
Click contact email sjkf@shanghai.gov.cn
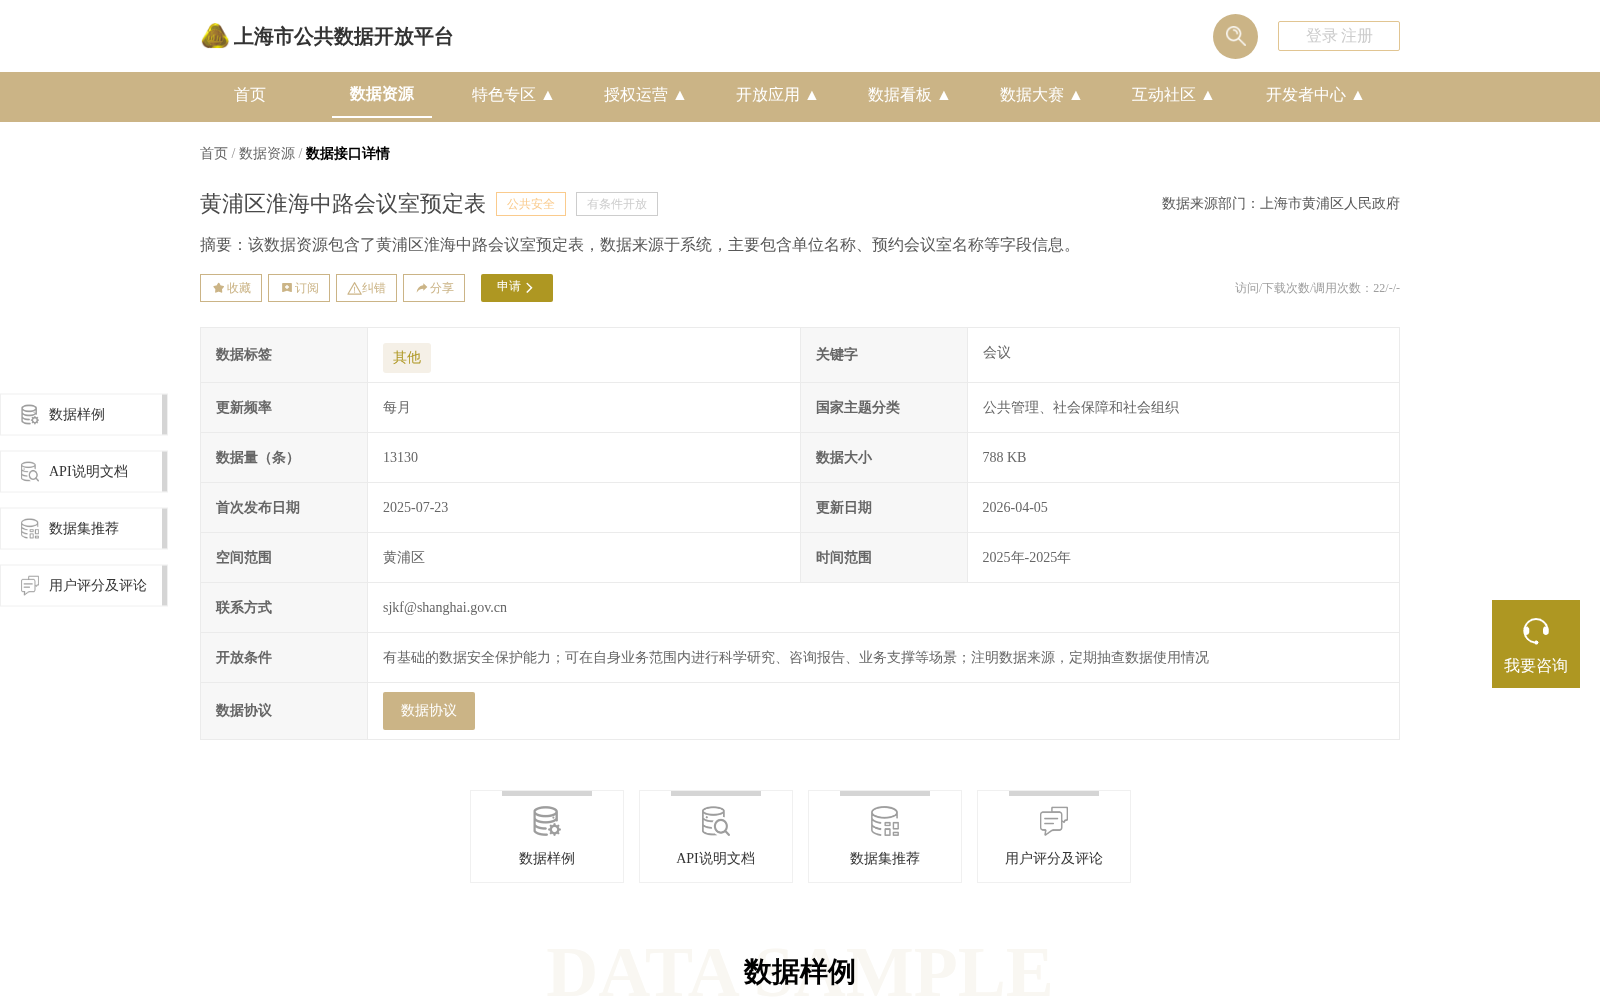point(445,608)
